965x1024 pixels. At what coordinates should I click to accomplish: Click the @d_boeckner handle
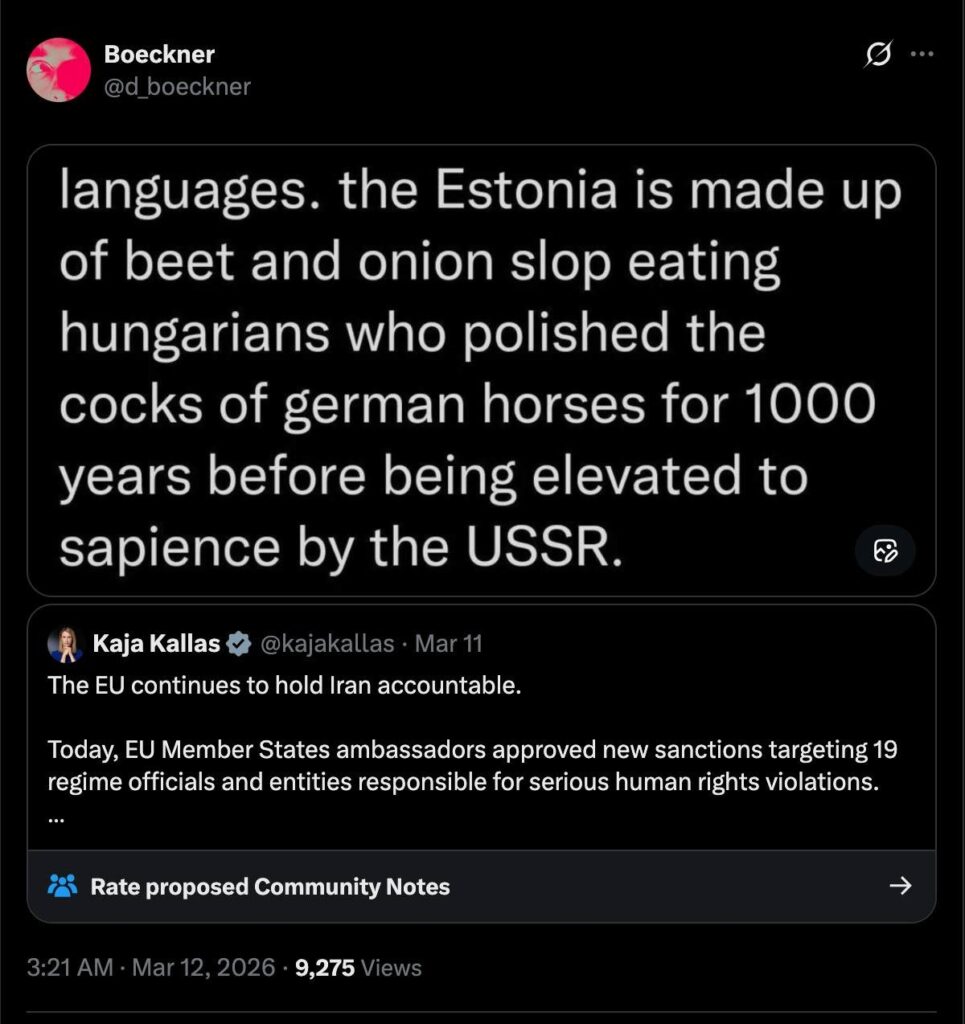coord(177,87)
